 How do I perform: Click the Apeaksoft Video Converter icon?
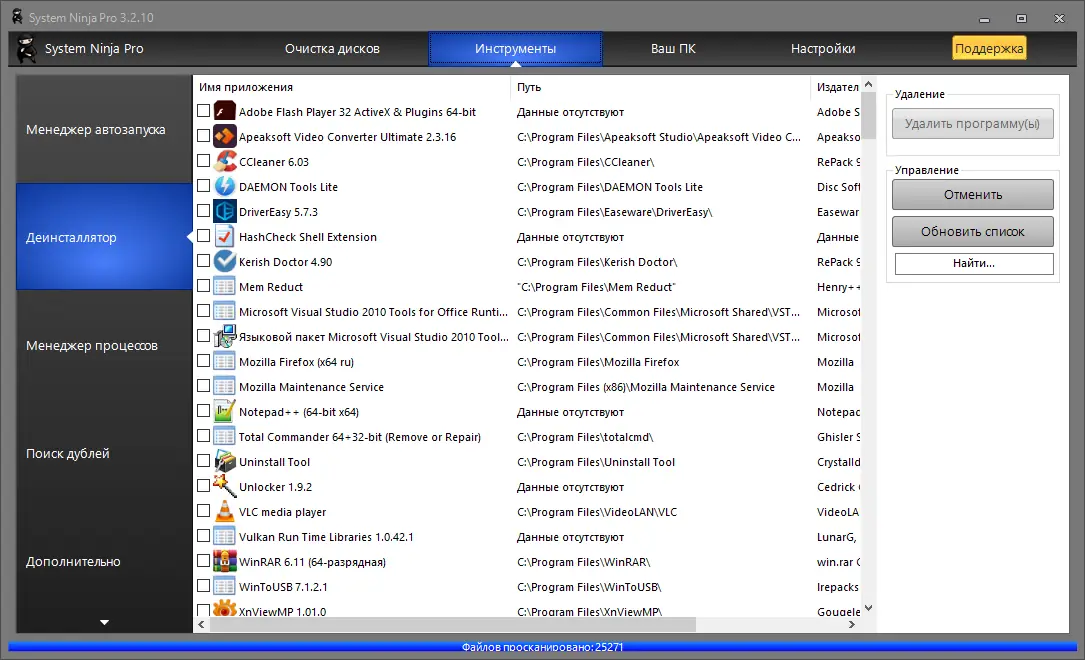(224, 136)
